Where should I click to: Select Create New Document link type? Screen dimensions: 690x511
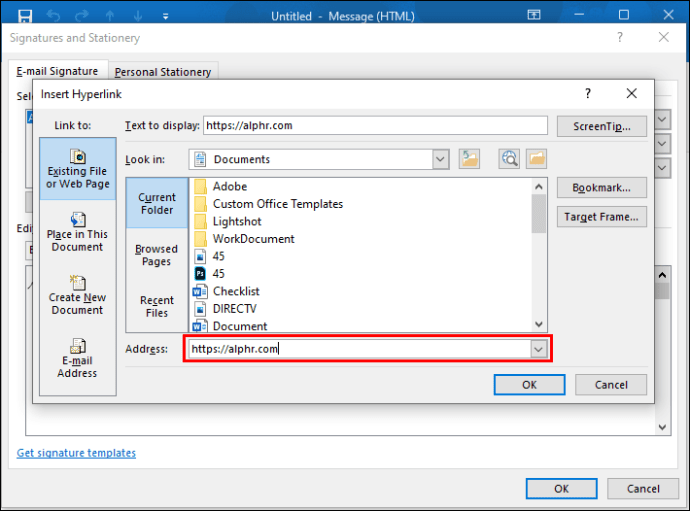pyautogui.click(x=77, y=295)
